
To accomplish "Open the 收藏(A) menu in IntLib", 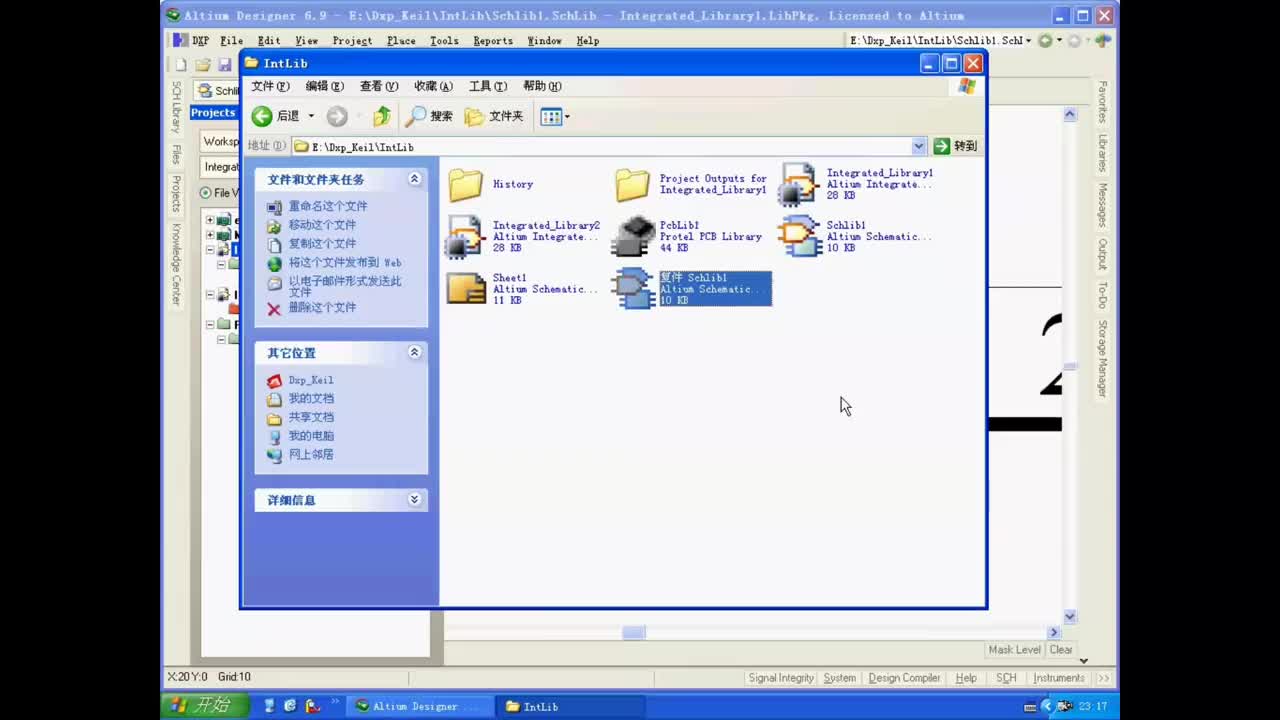I will point(433,86).
